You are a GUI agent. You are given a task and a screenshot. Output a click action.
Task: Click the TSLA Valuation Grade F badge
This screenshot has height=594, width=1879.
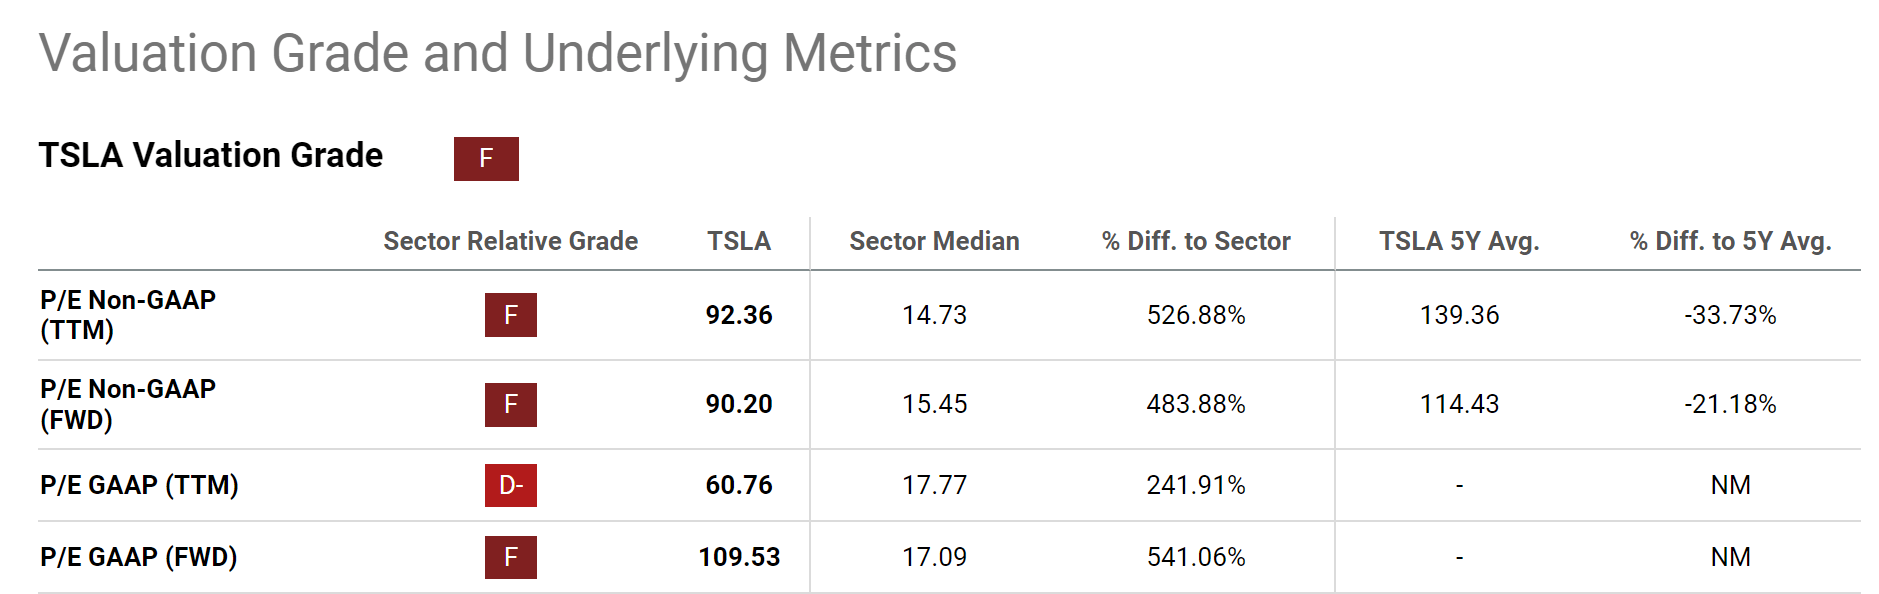pyautogui.click(x=486, y=159)
